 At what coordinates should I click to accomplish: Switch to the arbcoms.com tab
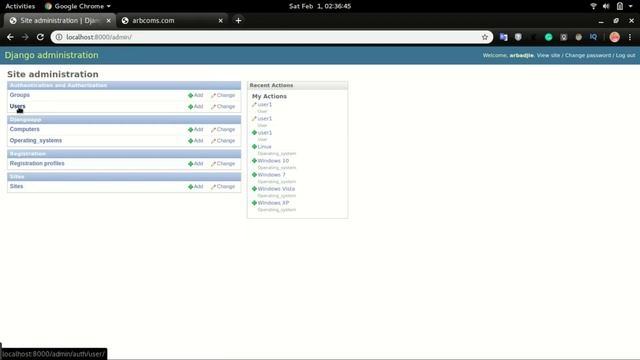point(172,20)
